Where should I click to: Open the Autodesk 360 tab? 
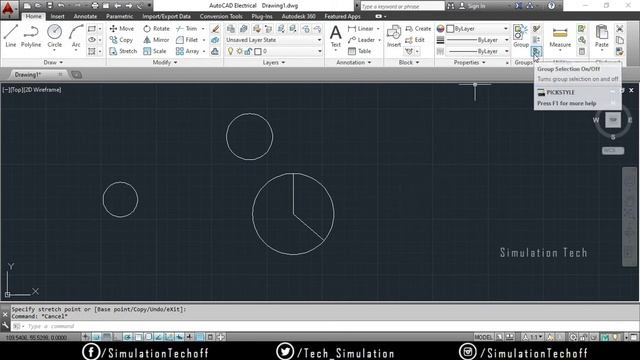(x=298, y=16)
